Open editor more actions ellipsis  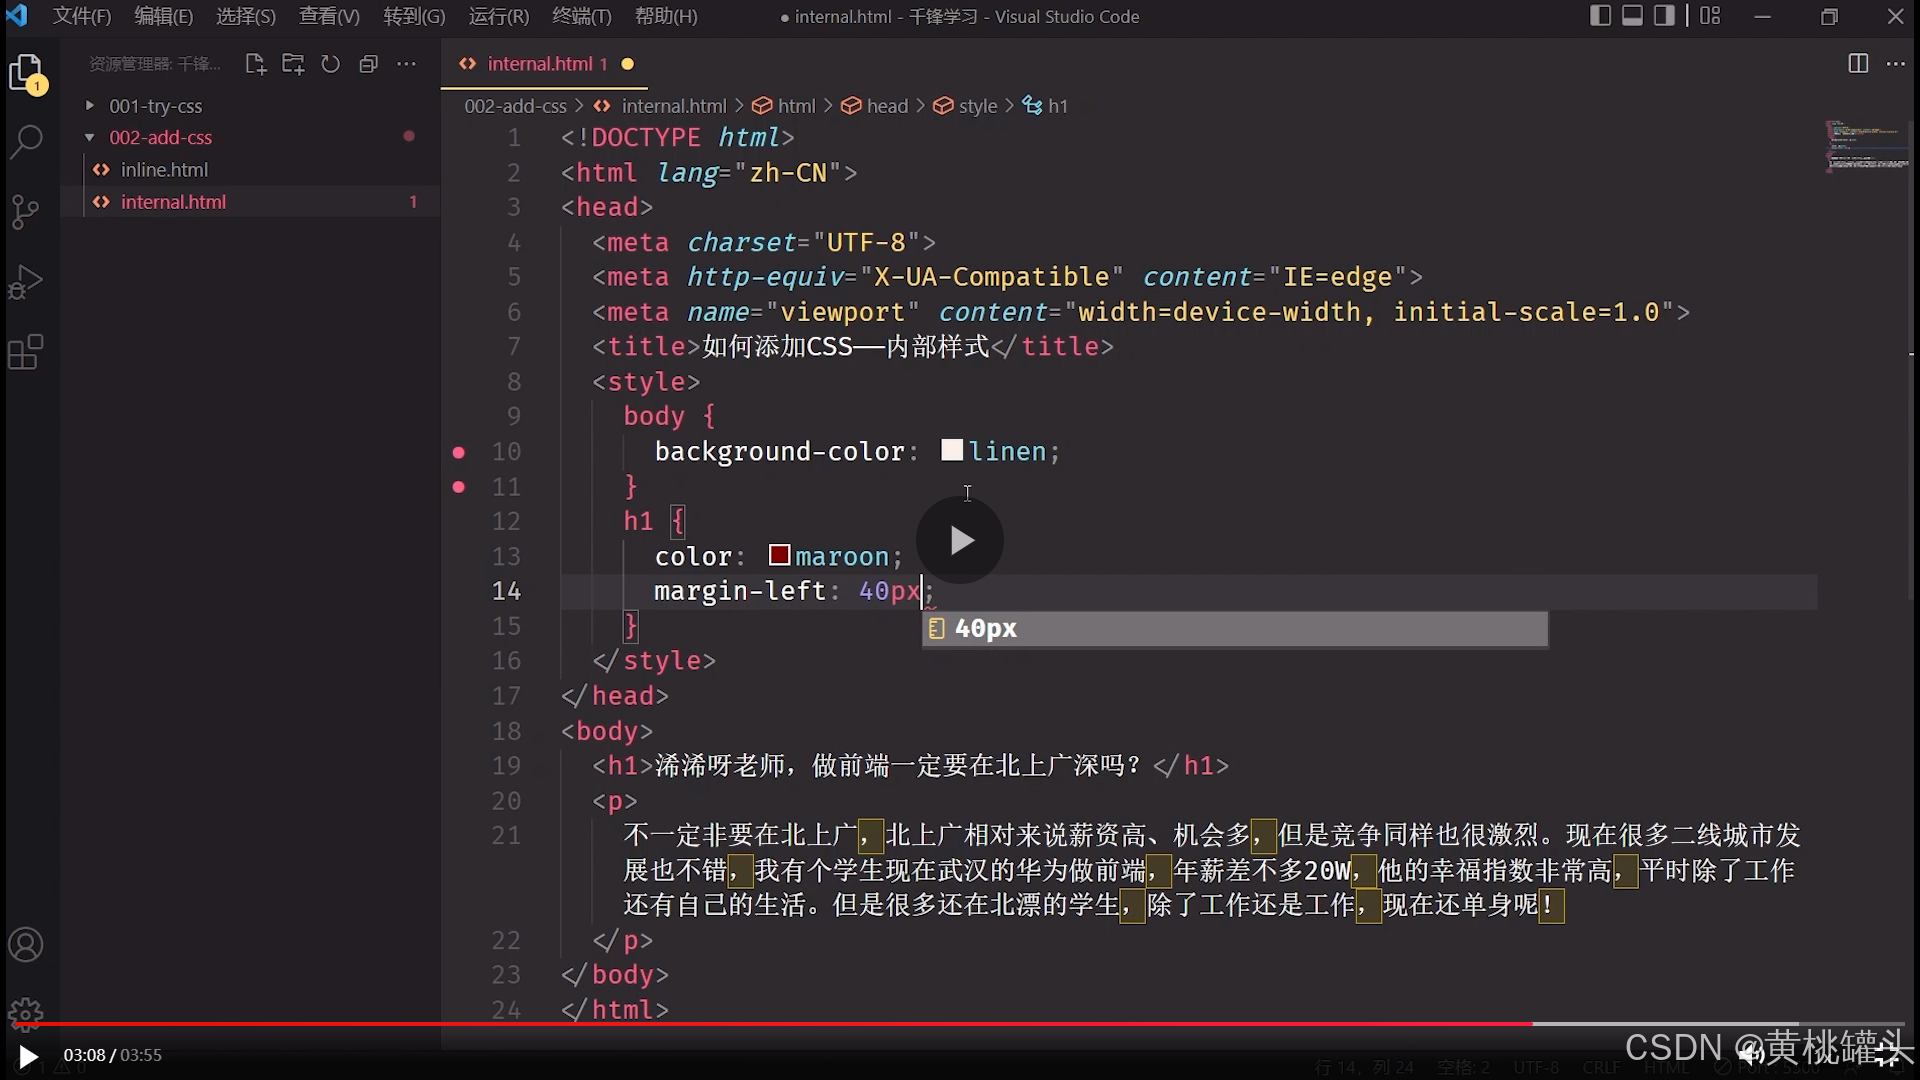pyautogui.click(x=1895, y=64)
